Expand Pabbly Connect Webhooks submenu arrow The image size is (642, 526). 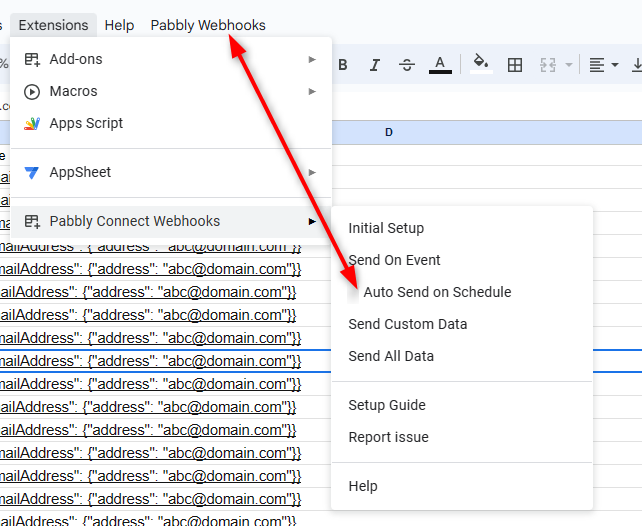[312, 221]
